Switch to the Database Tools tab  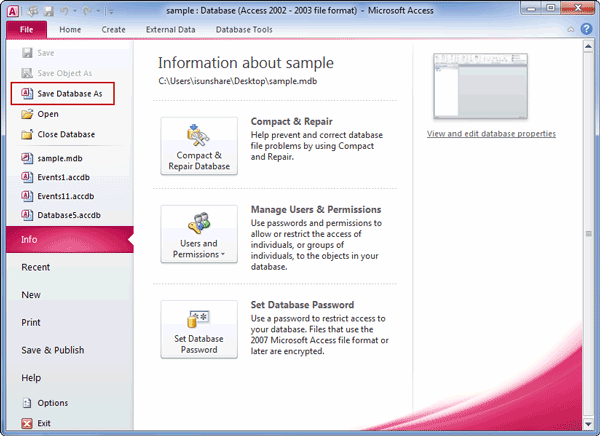pos(244,29)
